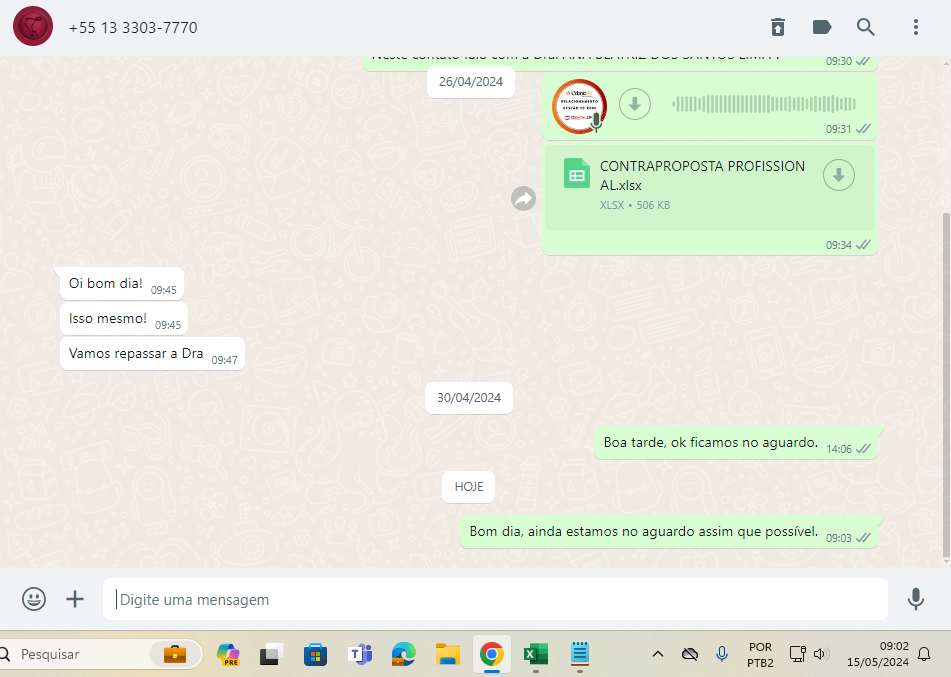Click the 09:31 voice message double-check marks

(x=863, y=129)
